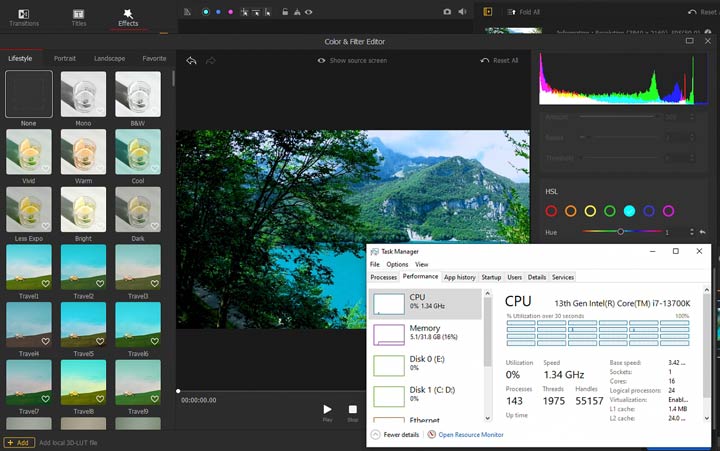The width and height of the screenshot is (720, 451).
Task: Open the Options menu in Task Manager
Action: click(397, 265)
